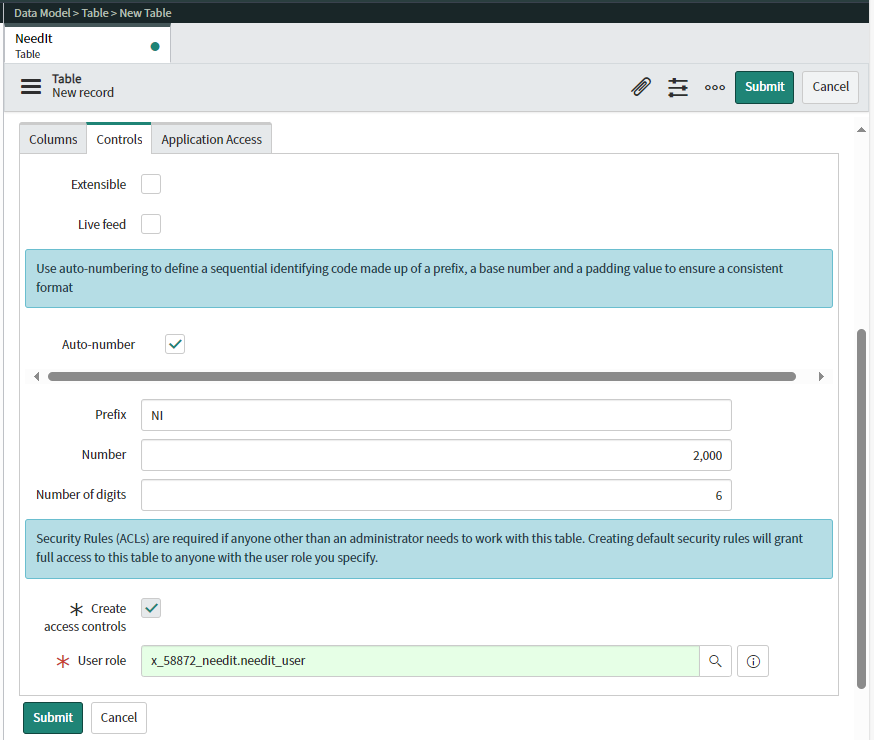Open the more options ellipsis menu
Viewport: 874px width, 740px height.
pyautogui.click(x=715, y=87)
